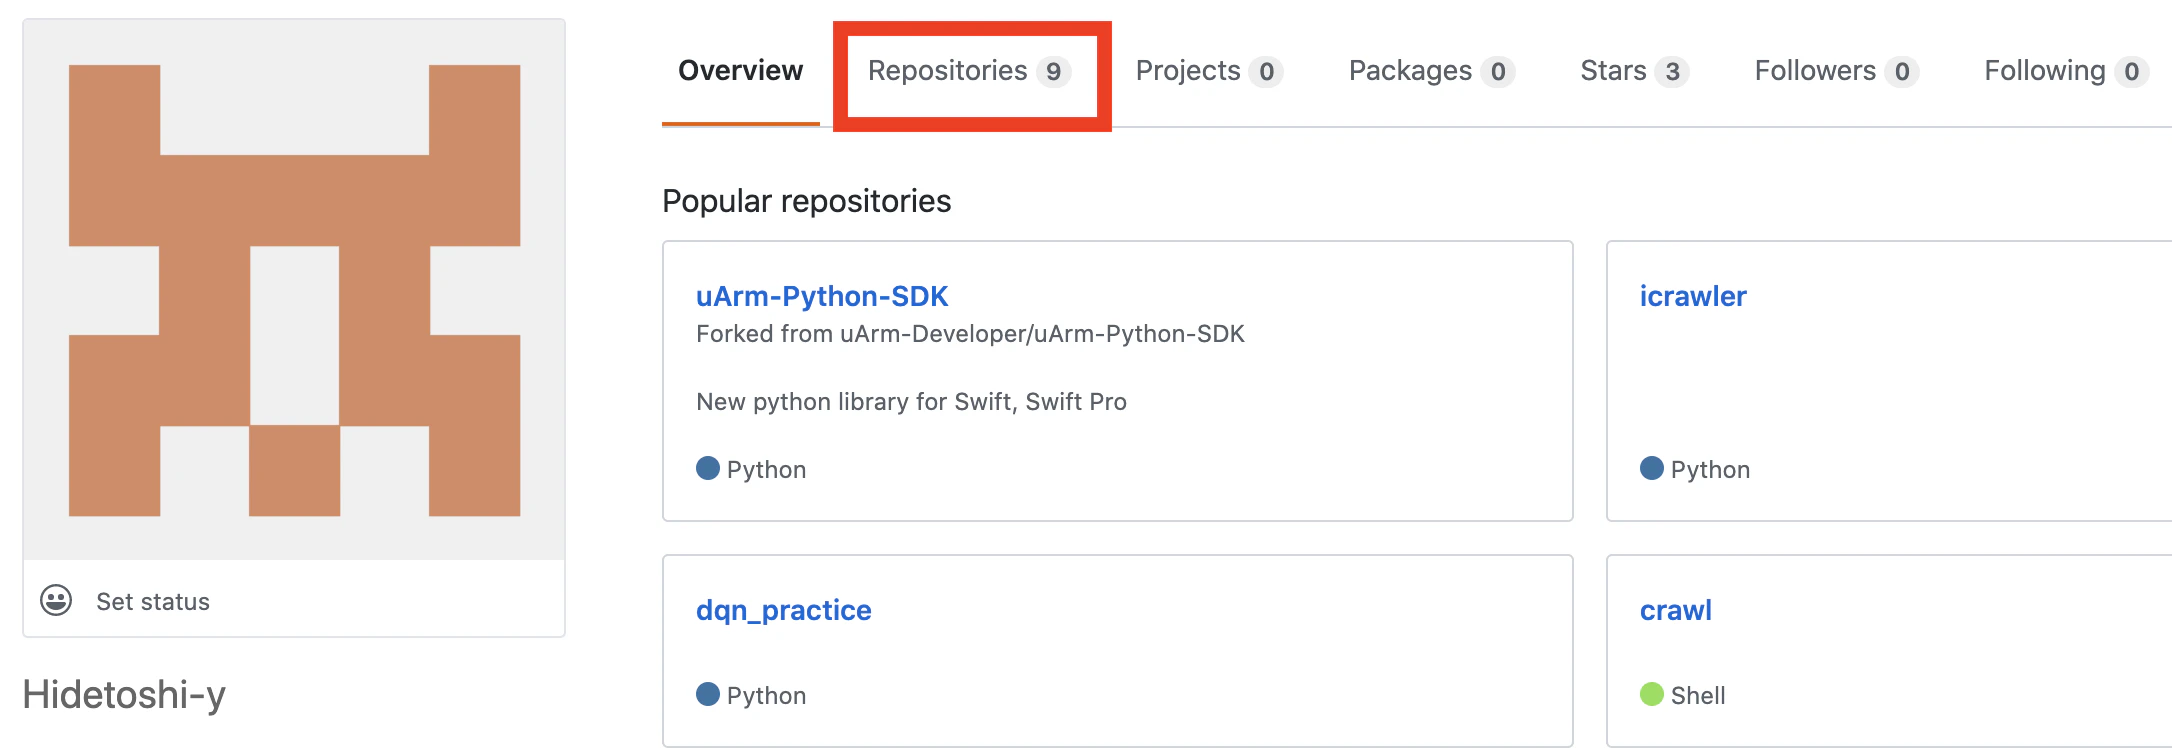Click the Hidetoshi-y profile avatar image
The width and height of the screenshot is (2172, 748).
pyautogui.click(x=294, y=290)
